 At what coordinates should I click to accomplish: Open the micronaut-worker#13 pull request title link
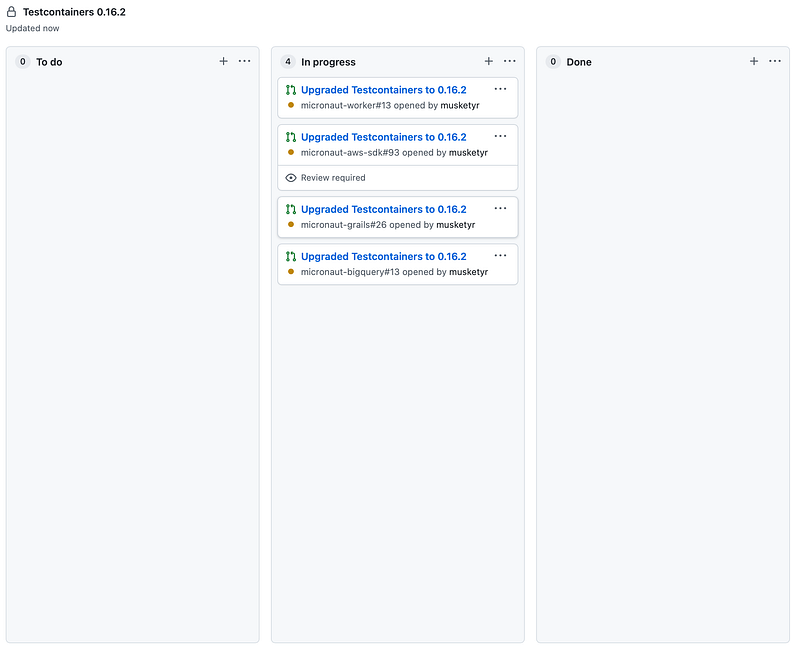click(384, 90)
